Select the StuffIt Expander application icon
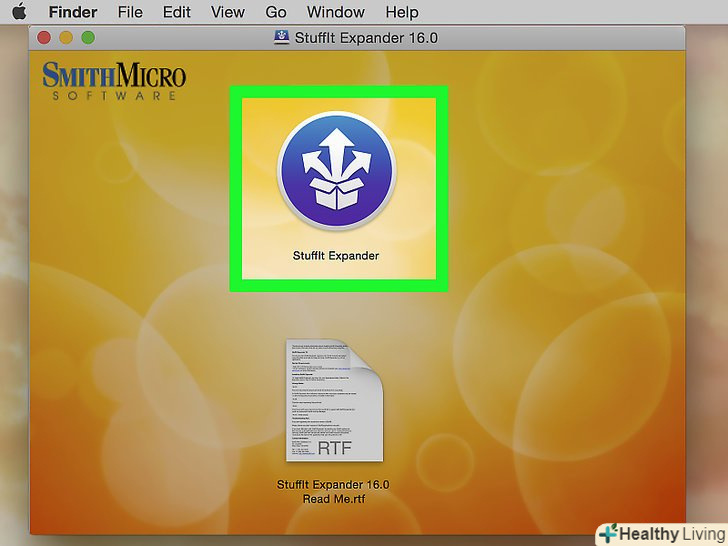This screenshot has width=728, height=546. coord(337,170)
